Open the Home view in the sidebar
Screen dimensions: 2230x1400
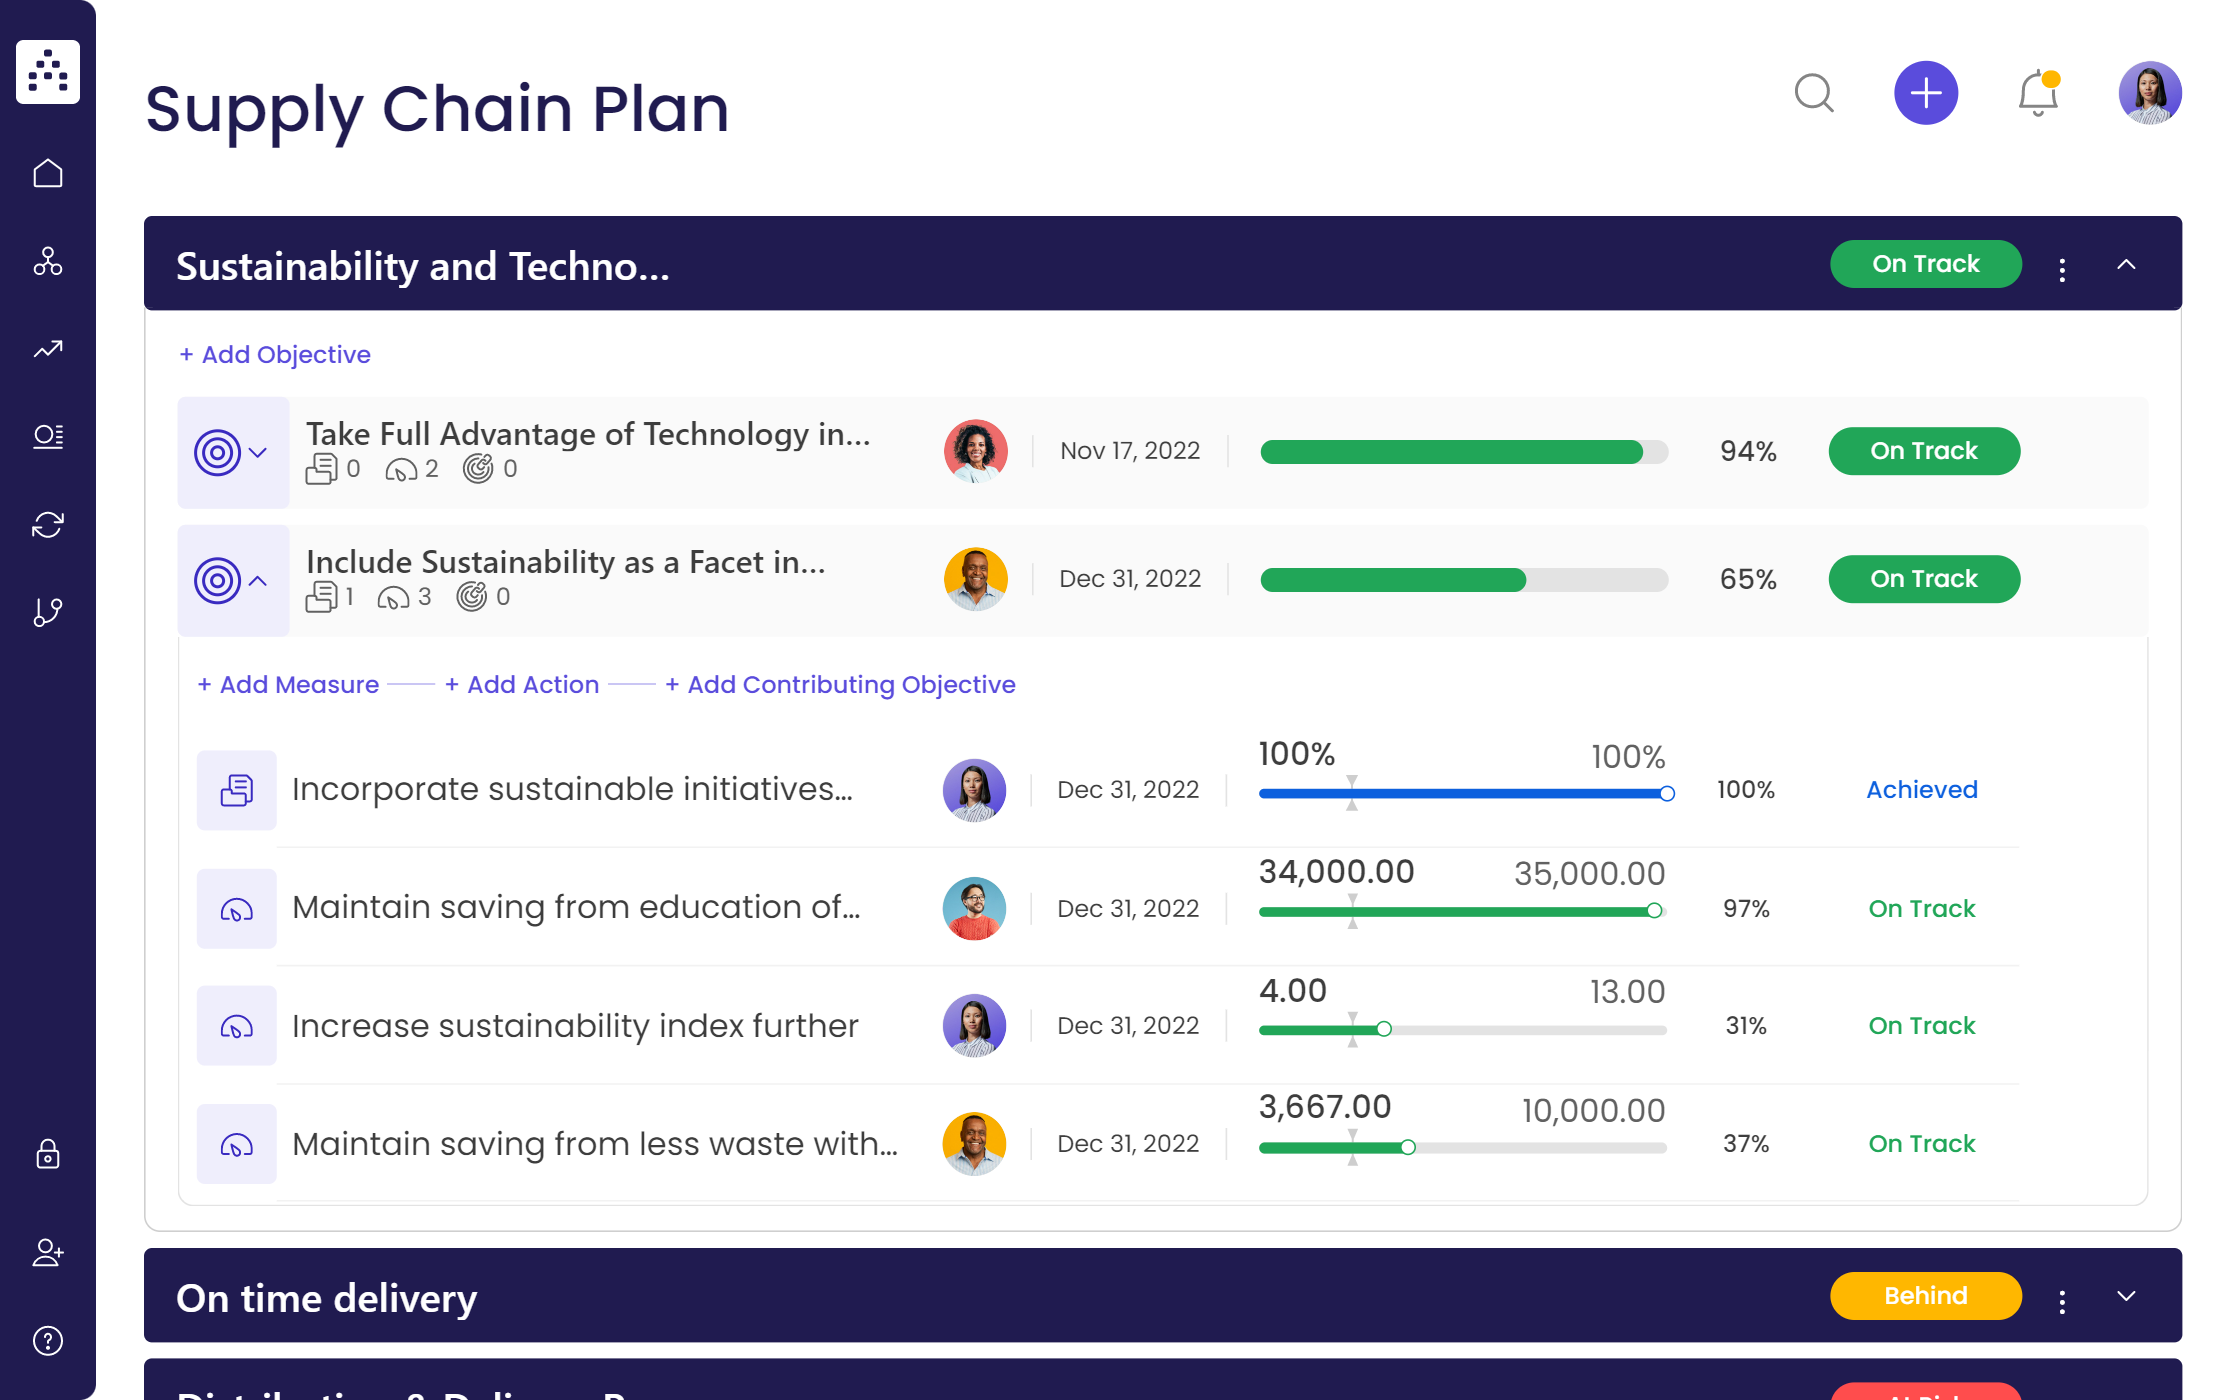(47, 172)
